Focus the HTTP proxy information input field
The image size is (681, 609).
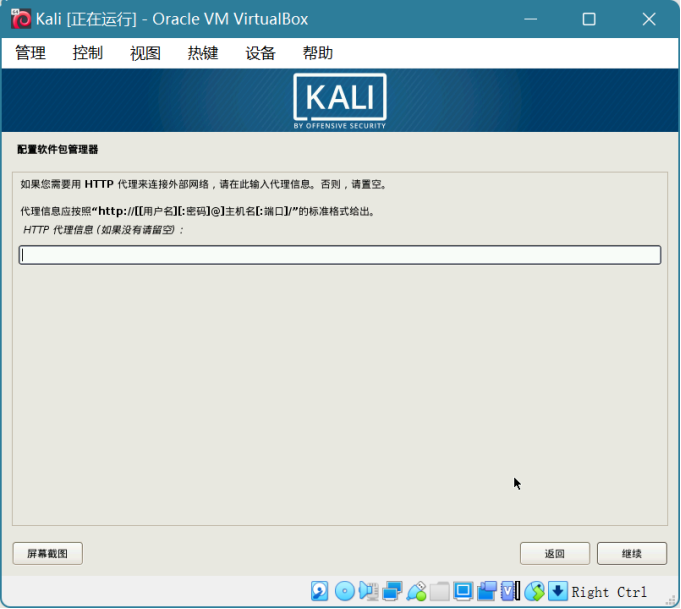[340, 255]
